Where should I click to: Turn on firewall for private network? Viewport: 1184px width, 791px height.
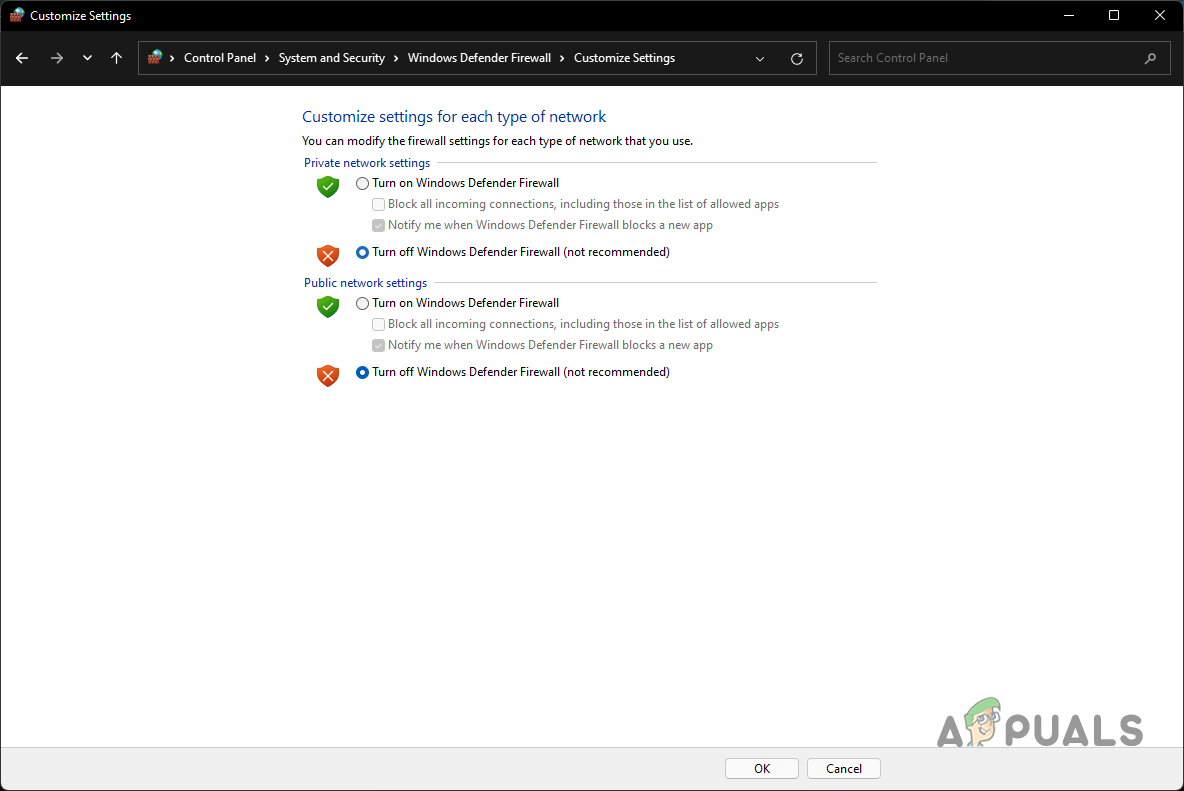pyautogui.click(x=362, y=183)
